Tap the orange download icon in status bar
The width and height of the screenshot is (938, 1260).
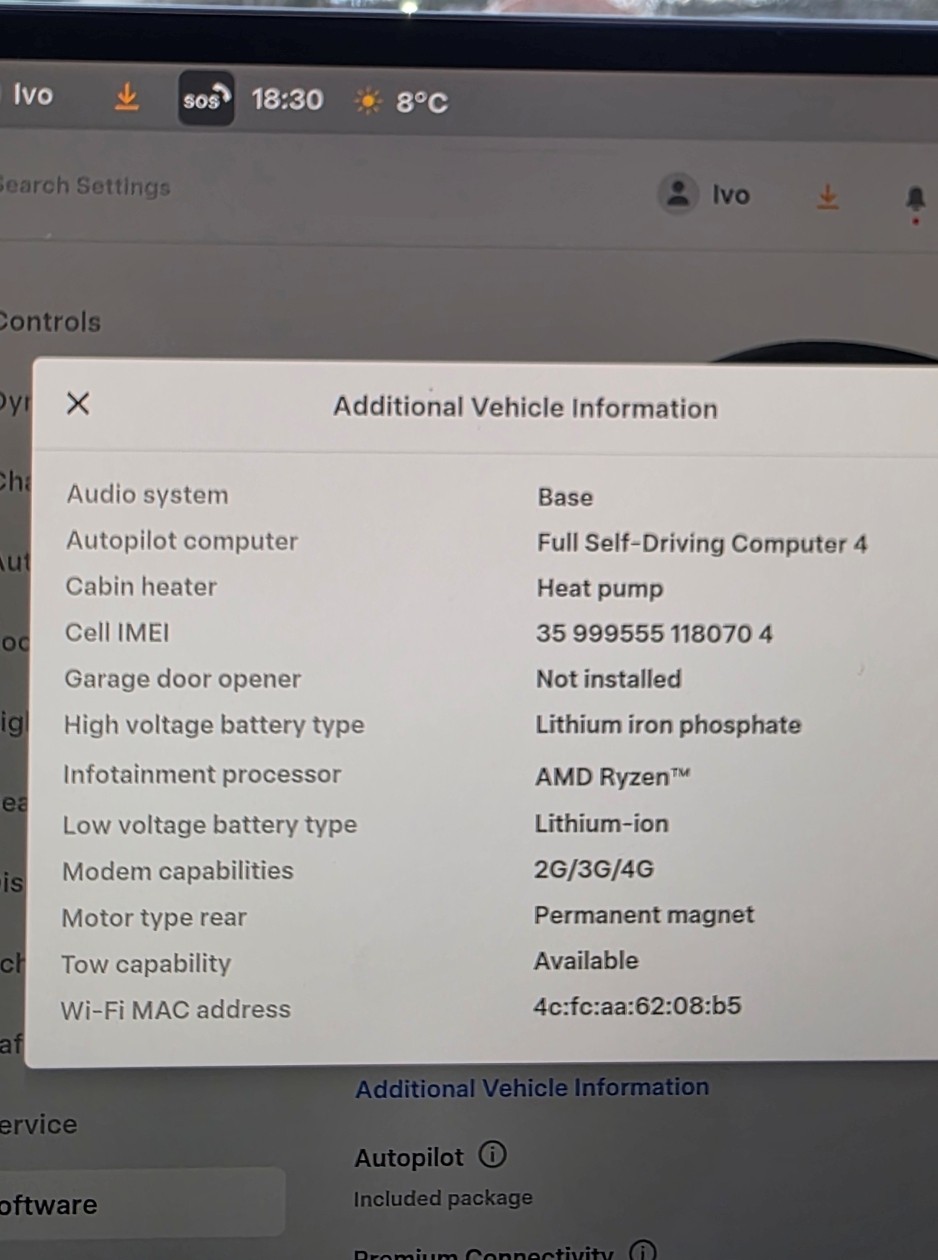126,97
